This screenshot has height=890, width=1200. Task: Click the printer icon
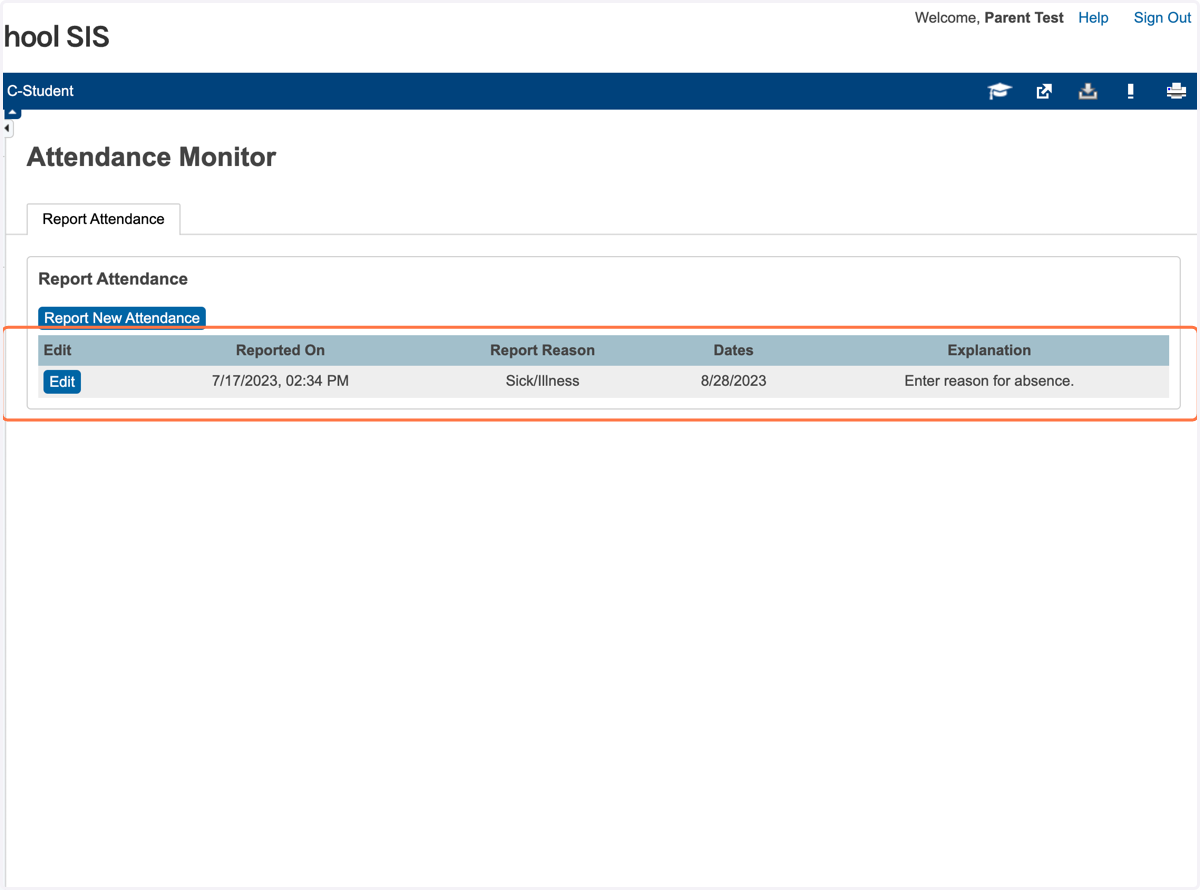click(x=1176, y=91)
